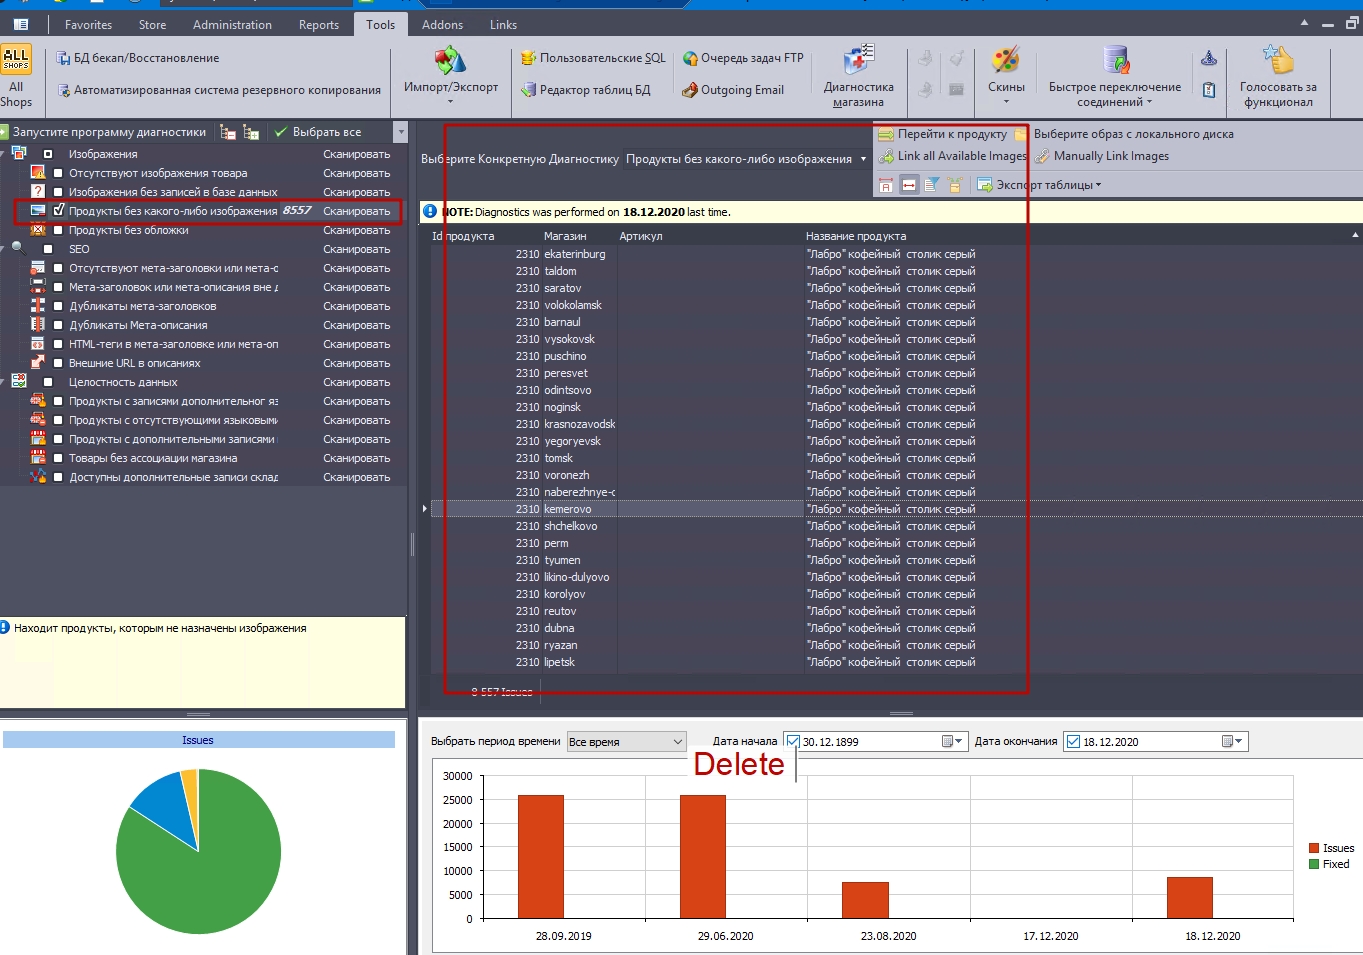Open the Addons tab
Screen dimensions: 1363x955
pos(442,25)
